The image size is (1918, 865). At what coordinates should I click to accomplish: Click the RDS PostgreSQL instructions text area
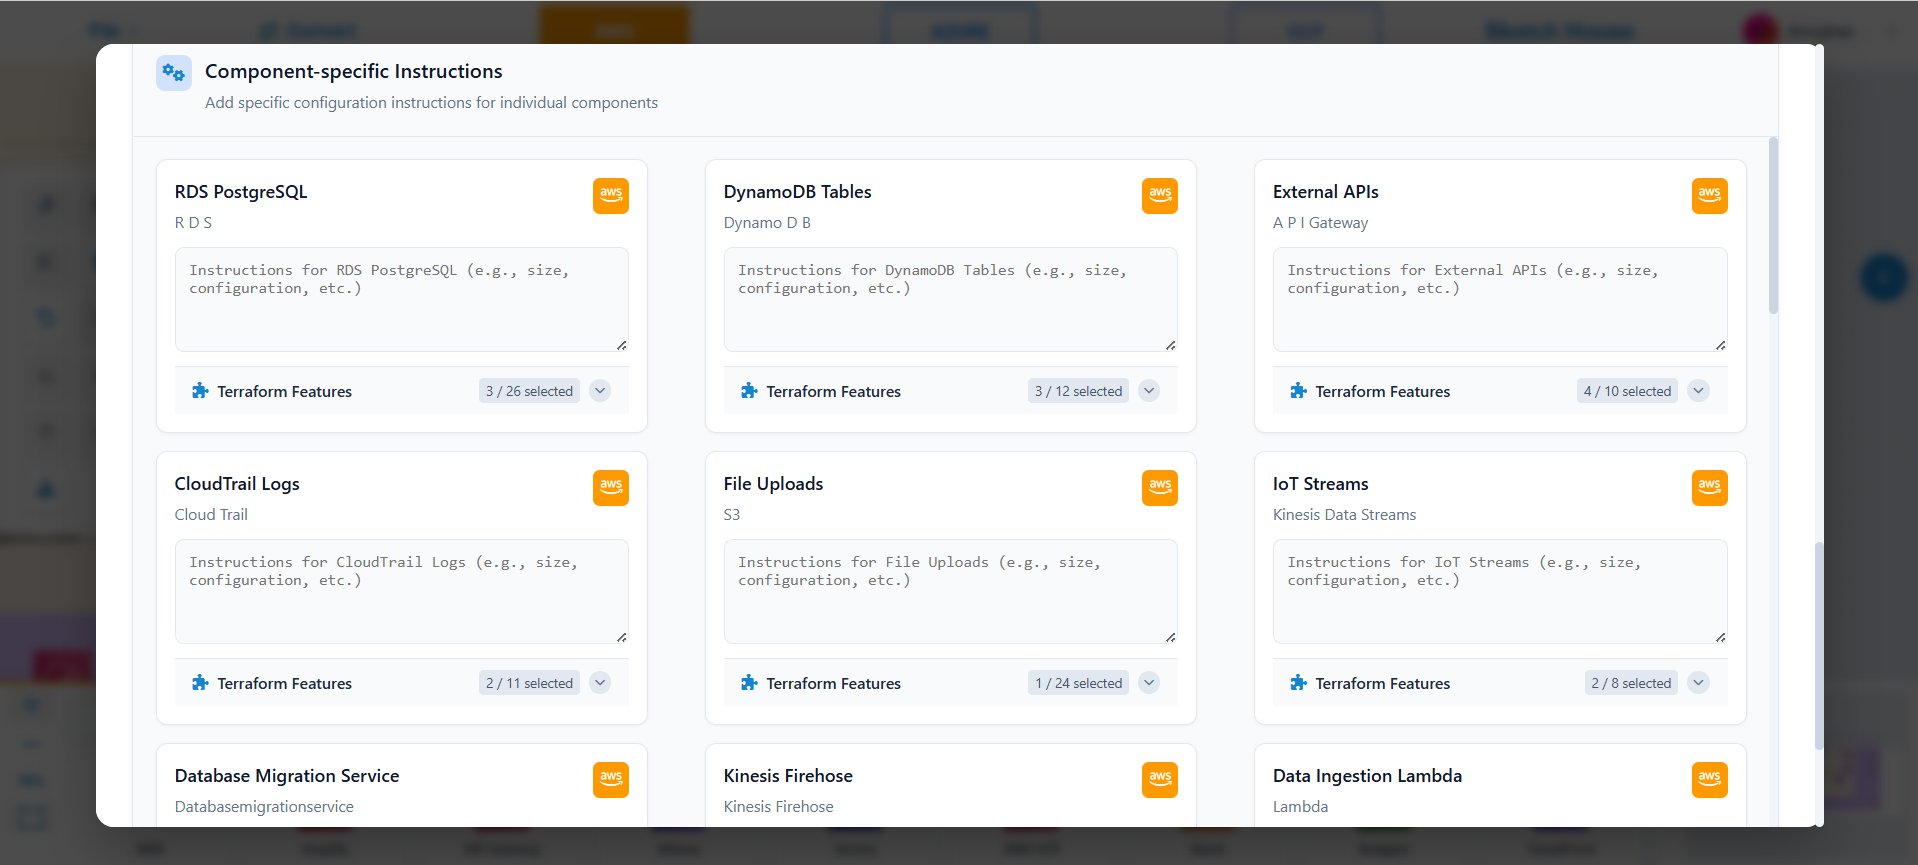tap(401, 300)
